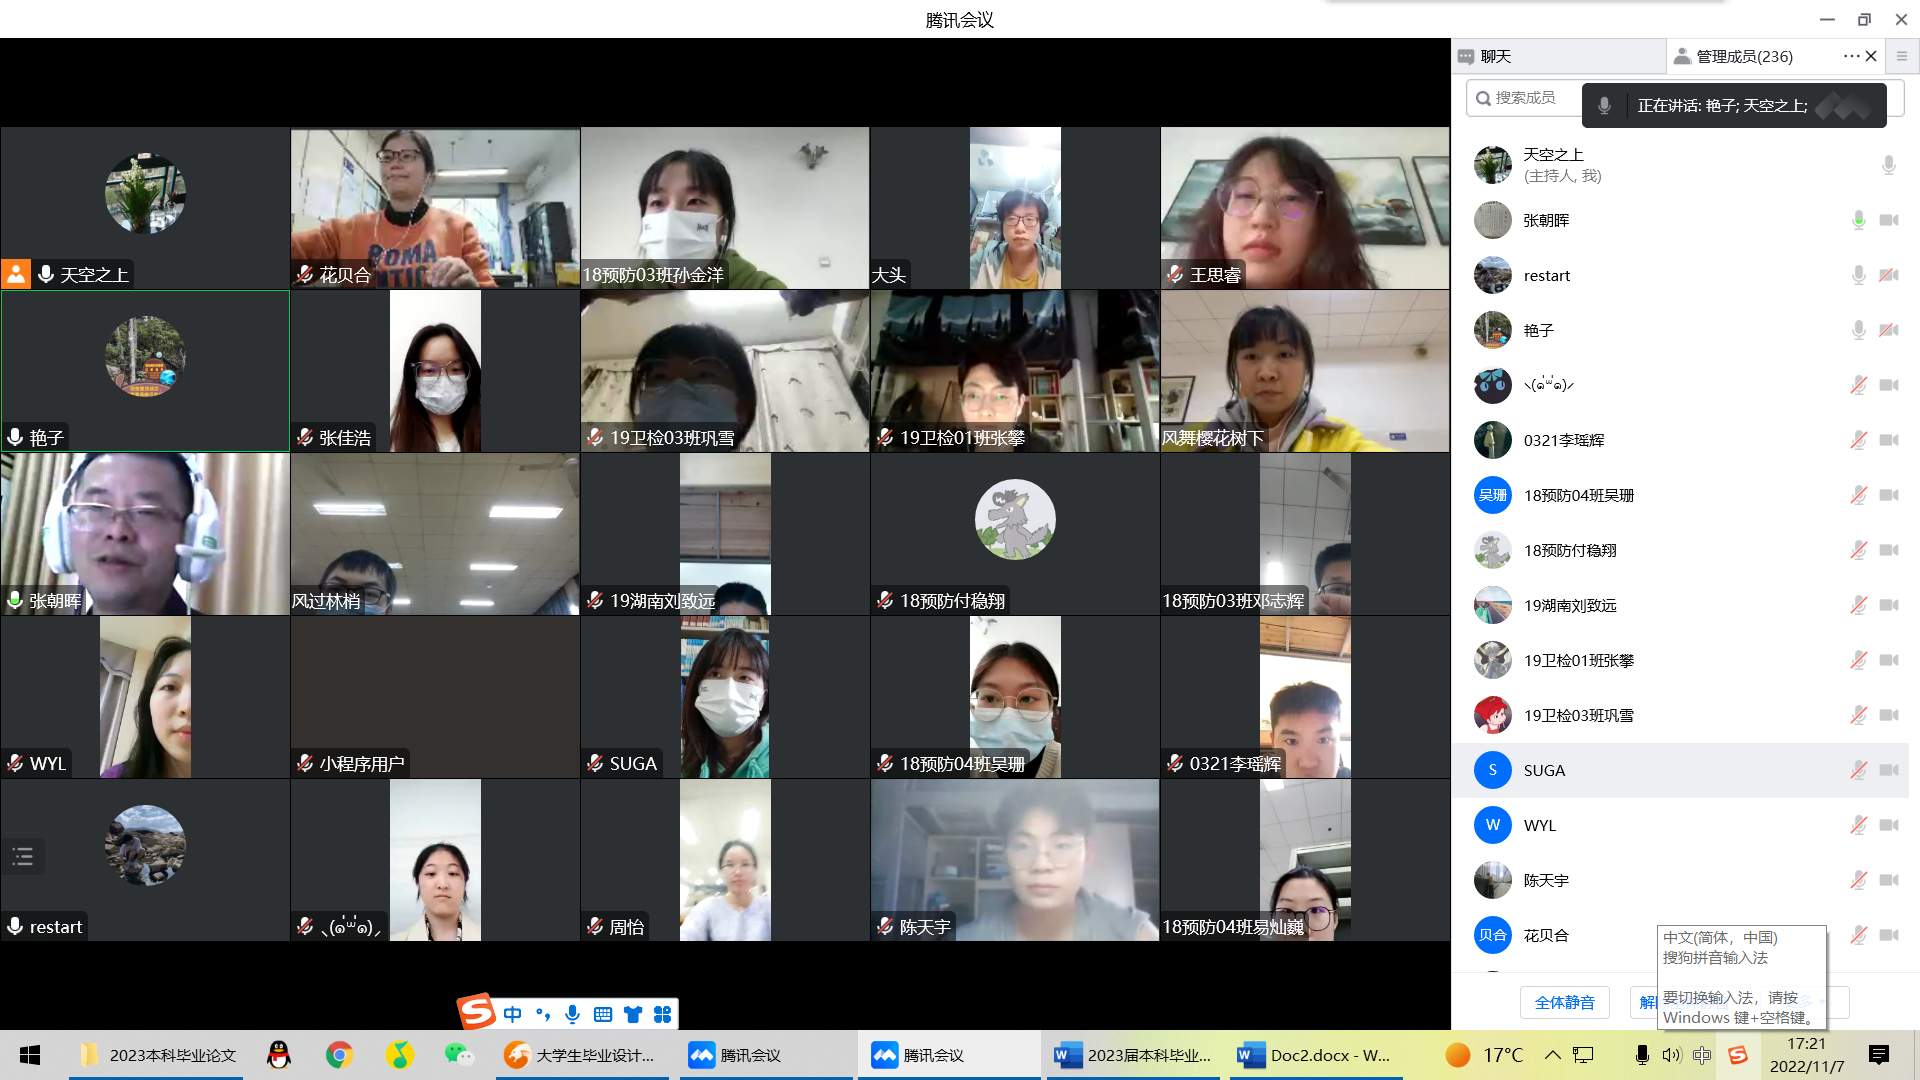Click the 搜索成员 search field
The width and height of the screenshot is (1920, 1080).
(x=1525, y=98)
